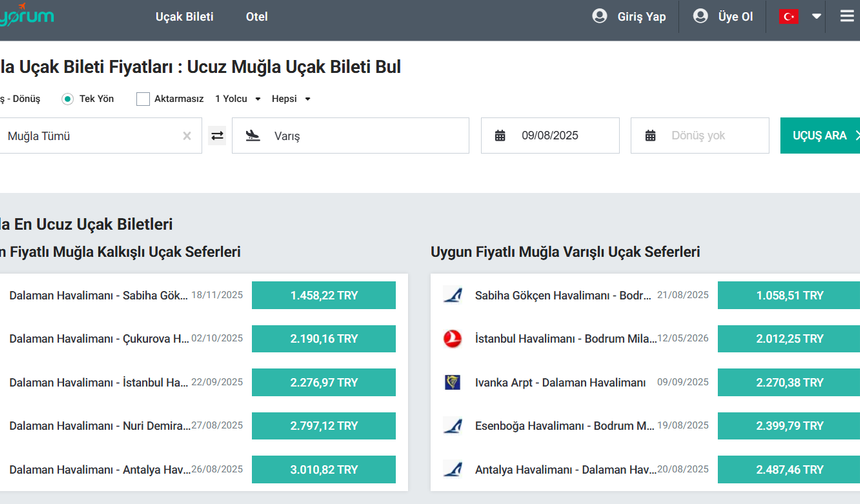Click Turkish Airlines logo on İstanbul Havalimanı row
The width and height of the screenshot is (860, 504).
(x=452, y=338)
